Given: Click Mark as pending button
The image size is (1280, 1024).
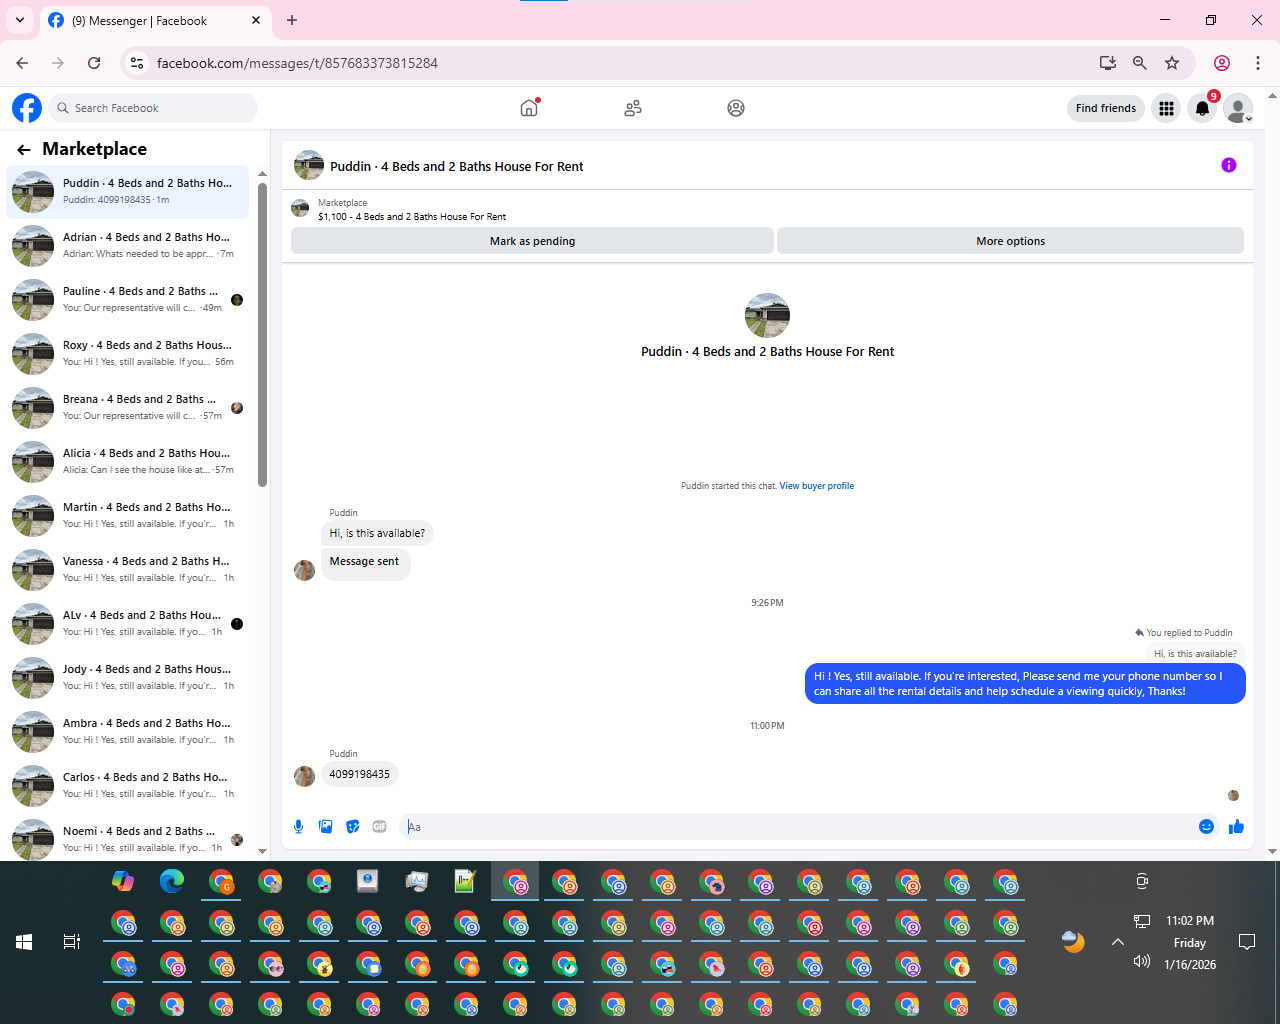Looking at the screenshot, I should [x=532, y=241].
